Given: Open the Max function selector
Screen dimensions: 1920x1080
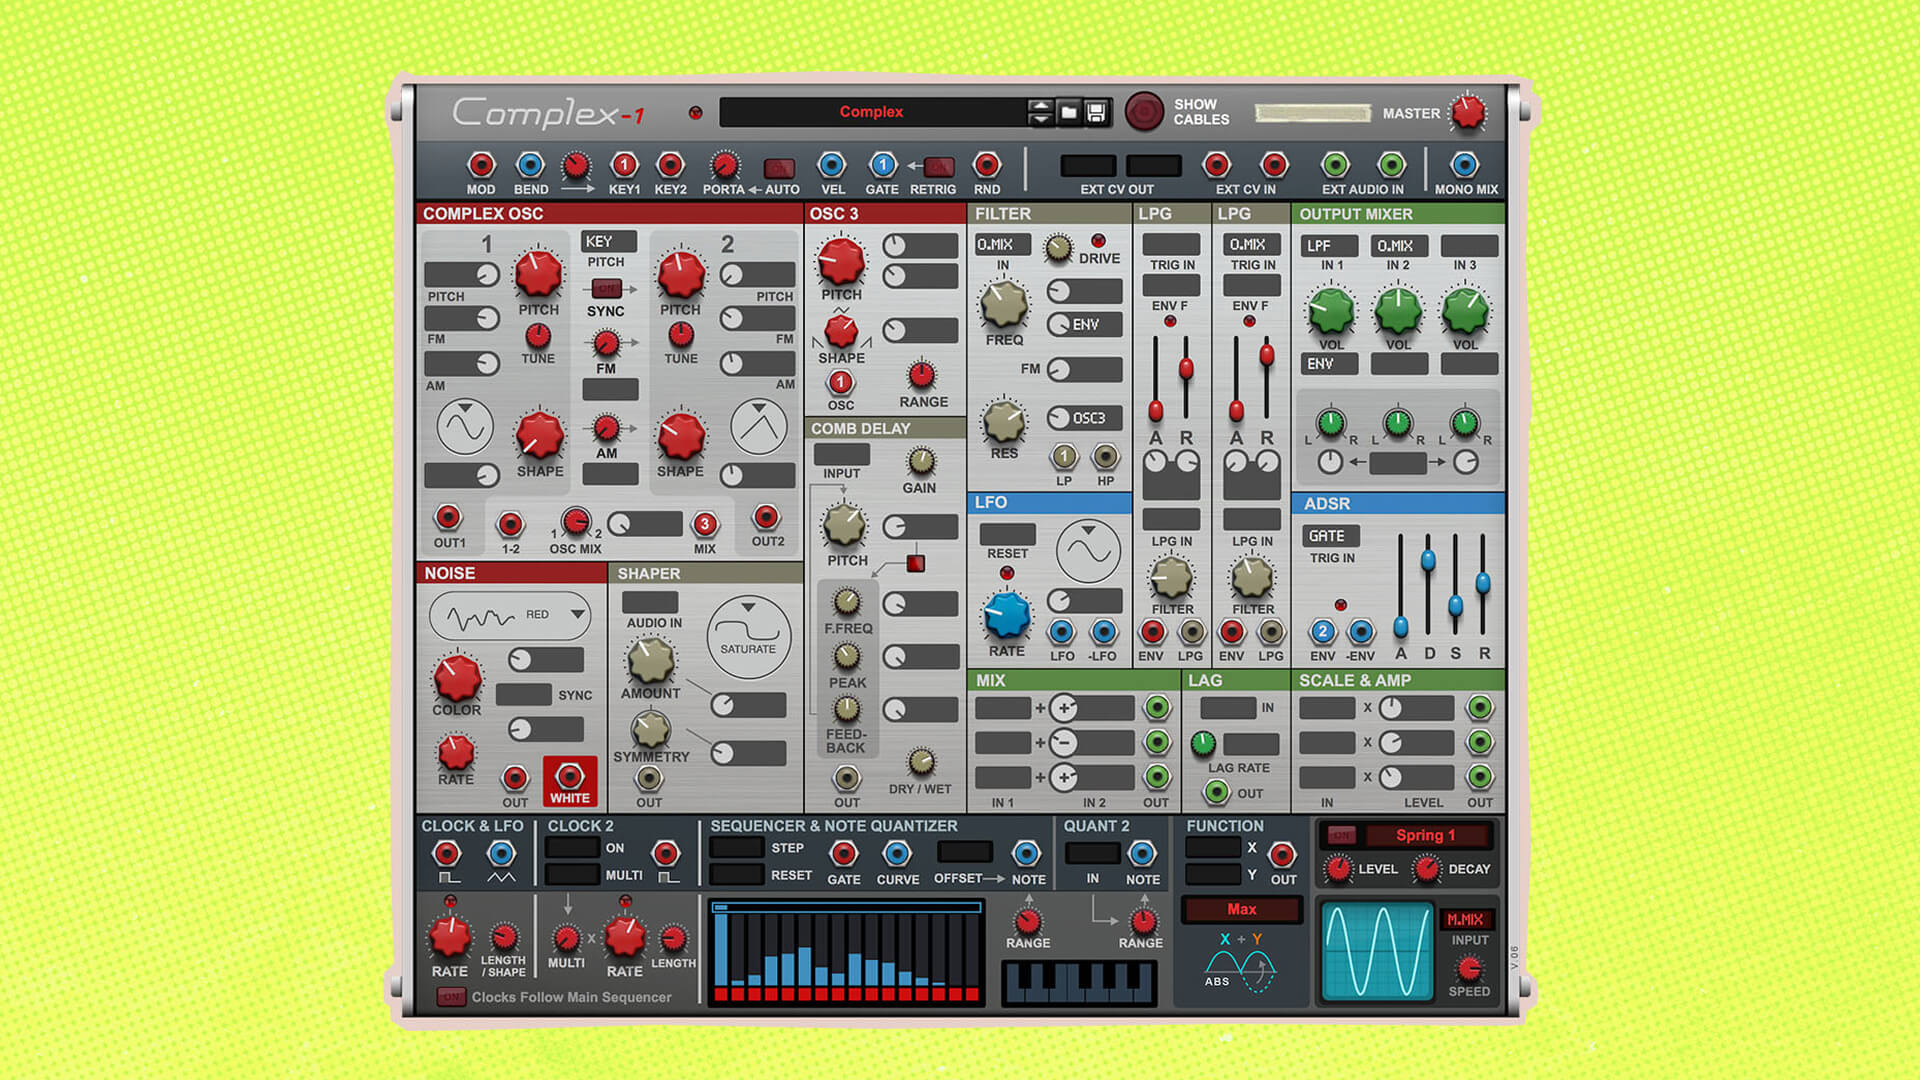Looking at the screenshot, I should pos(1242,910).
